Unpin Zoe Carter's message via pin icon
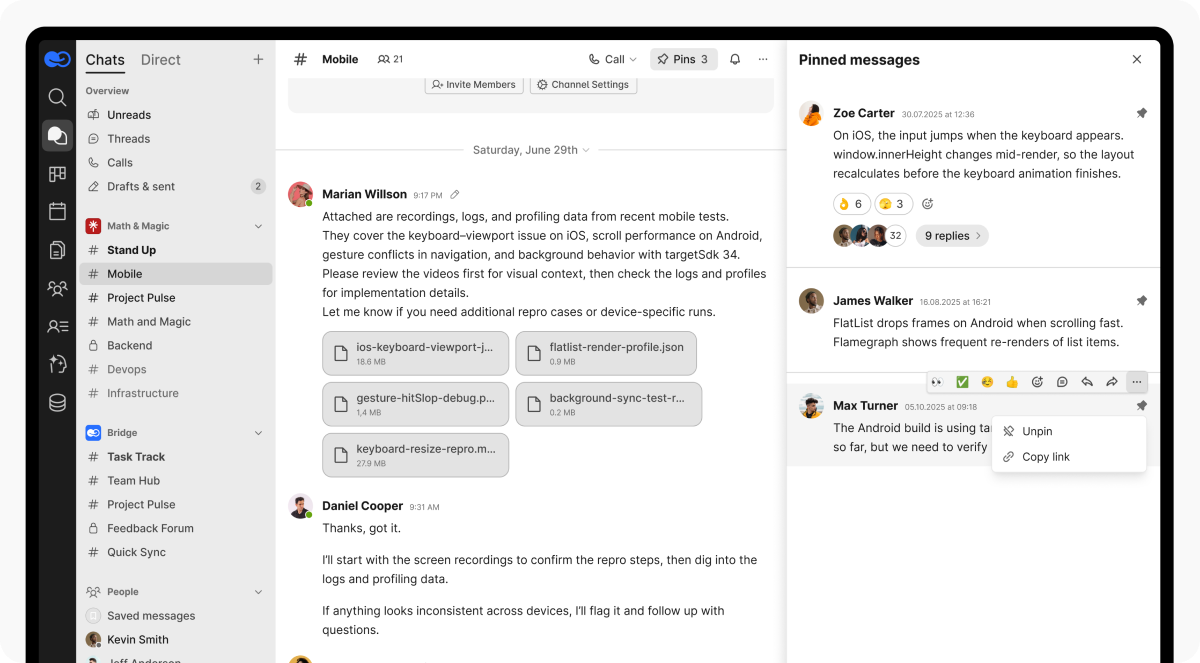The image size is (1200, 663). (x=1141, y=113)
